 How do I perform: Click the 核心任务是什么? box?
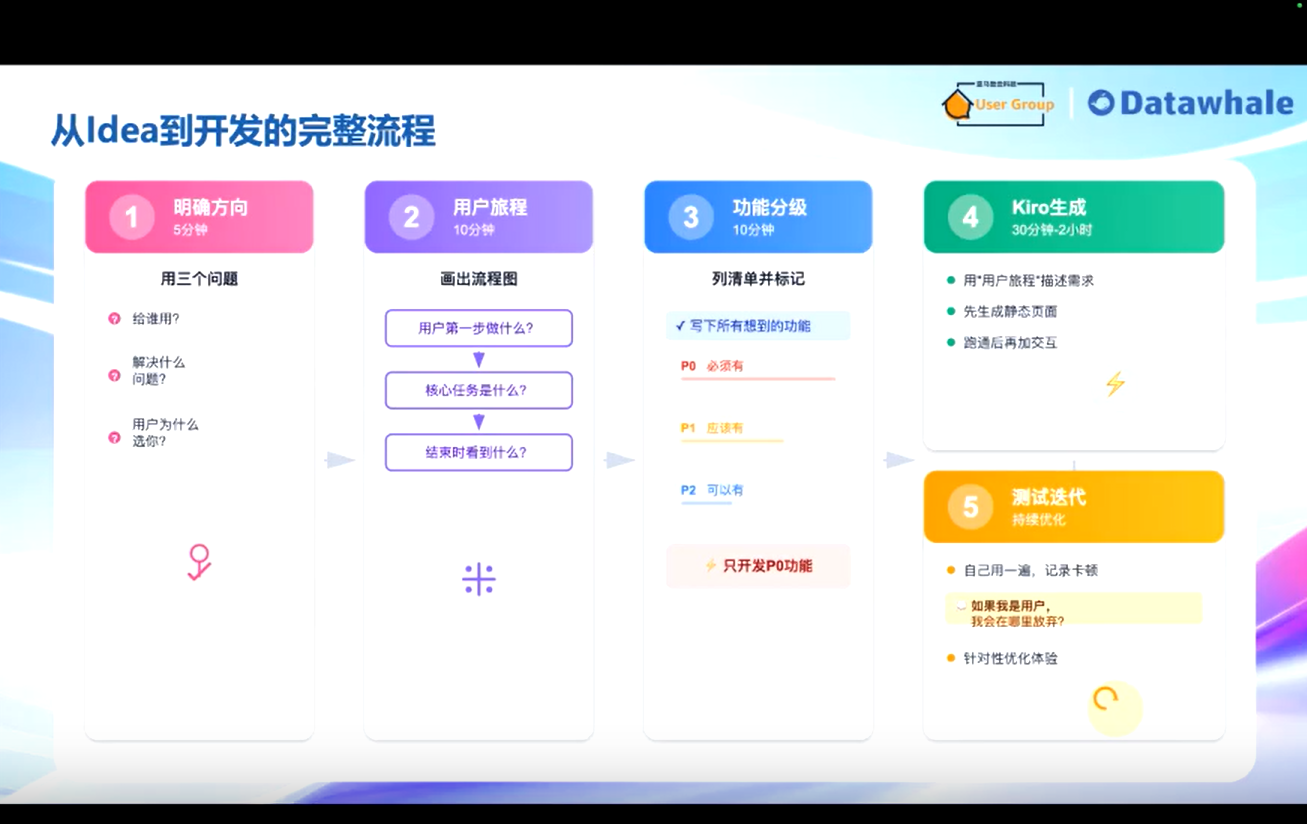479,390
